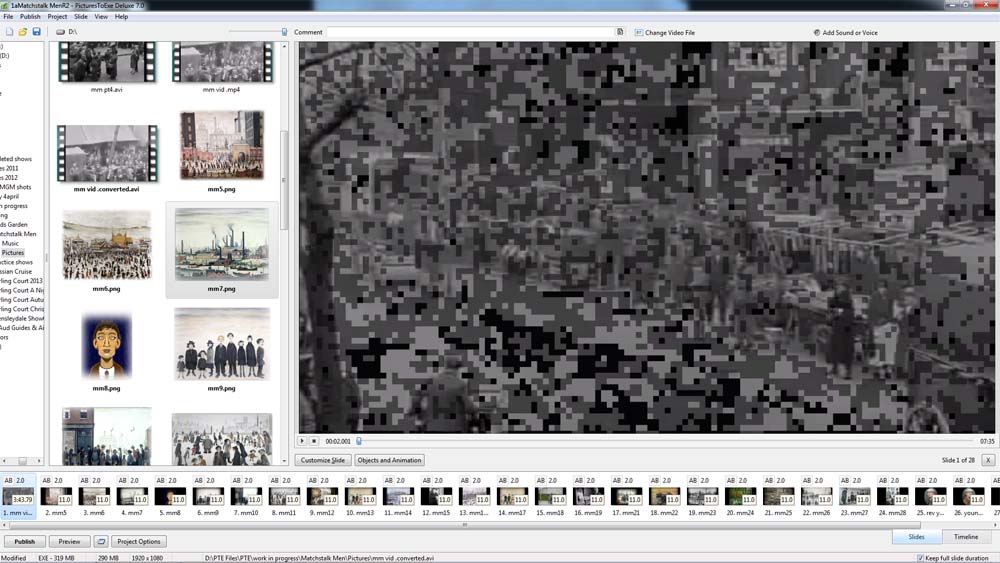The height and width of the screenshot is (563, 1000).
Task: Select mm6.png thumbnail in file browser
Action: 107,245
